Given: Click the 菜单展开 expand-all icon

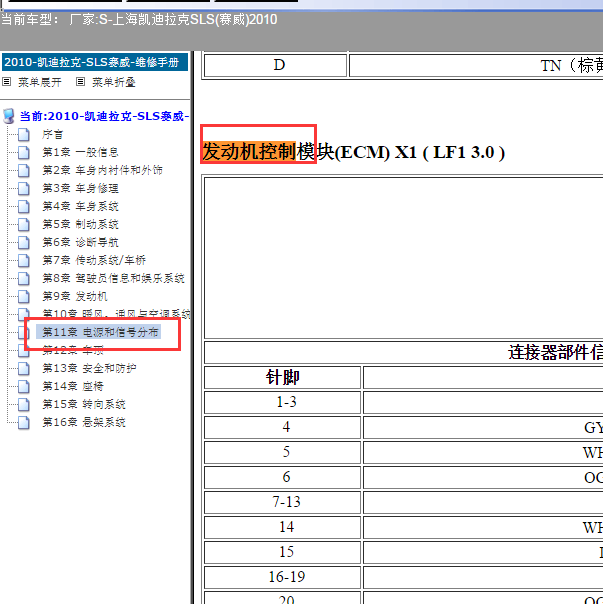Looking at the screenshot, I should pos(6,82).
